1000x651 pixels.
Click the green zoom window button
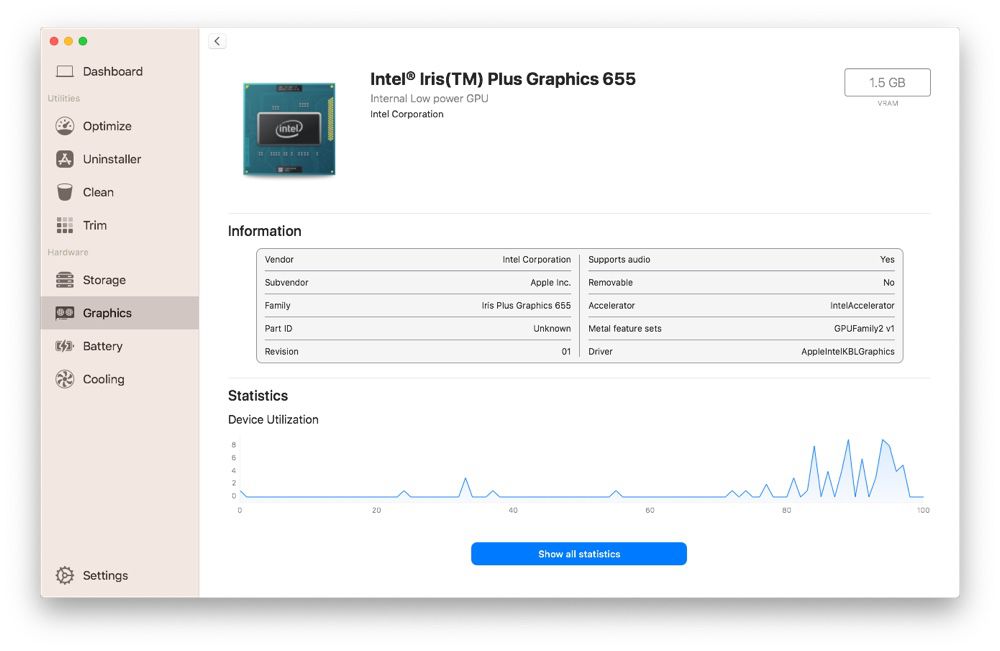(83, 41)
